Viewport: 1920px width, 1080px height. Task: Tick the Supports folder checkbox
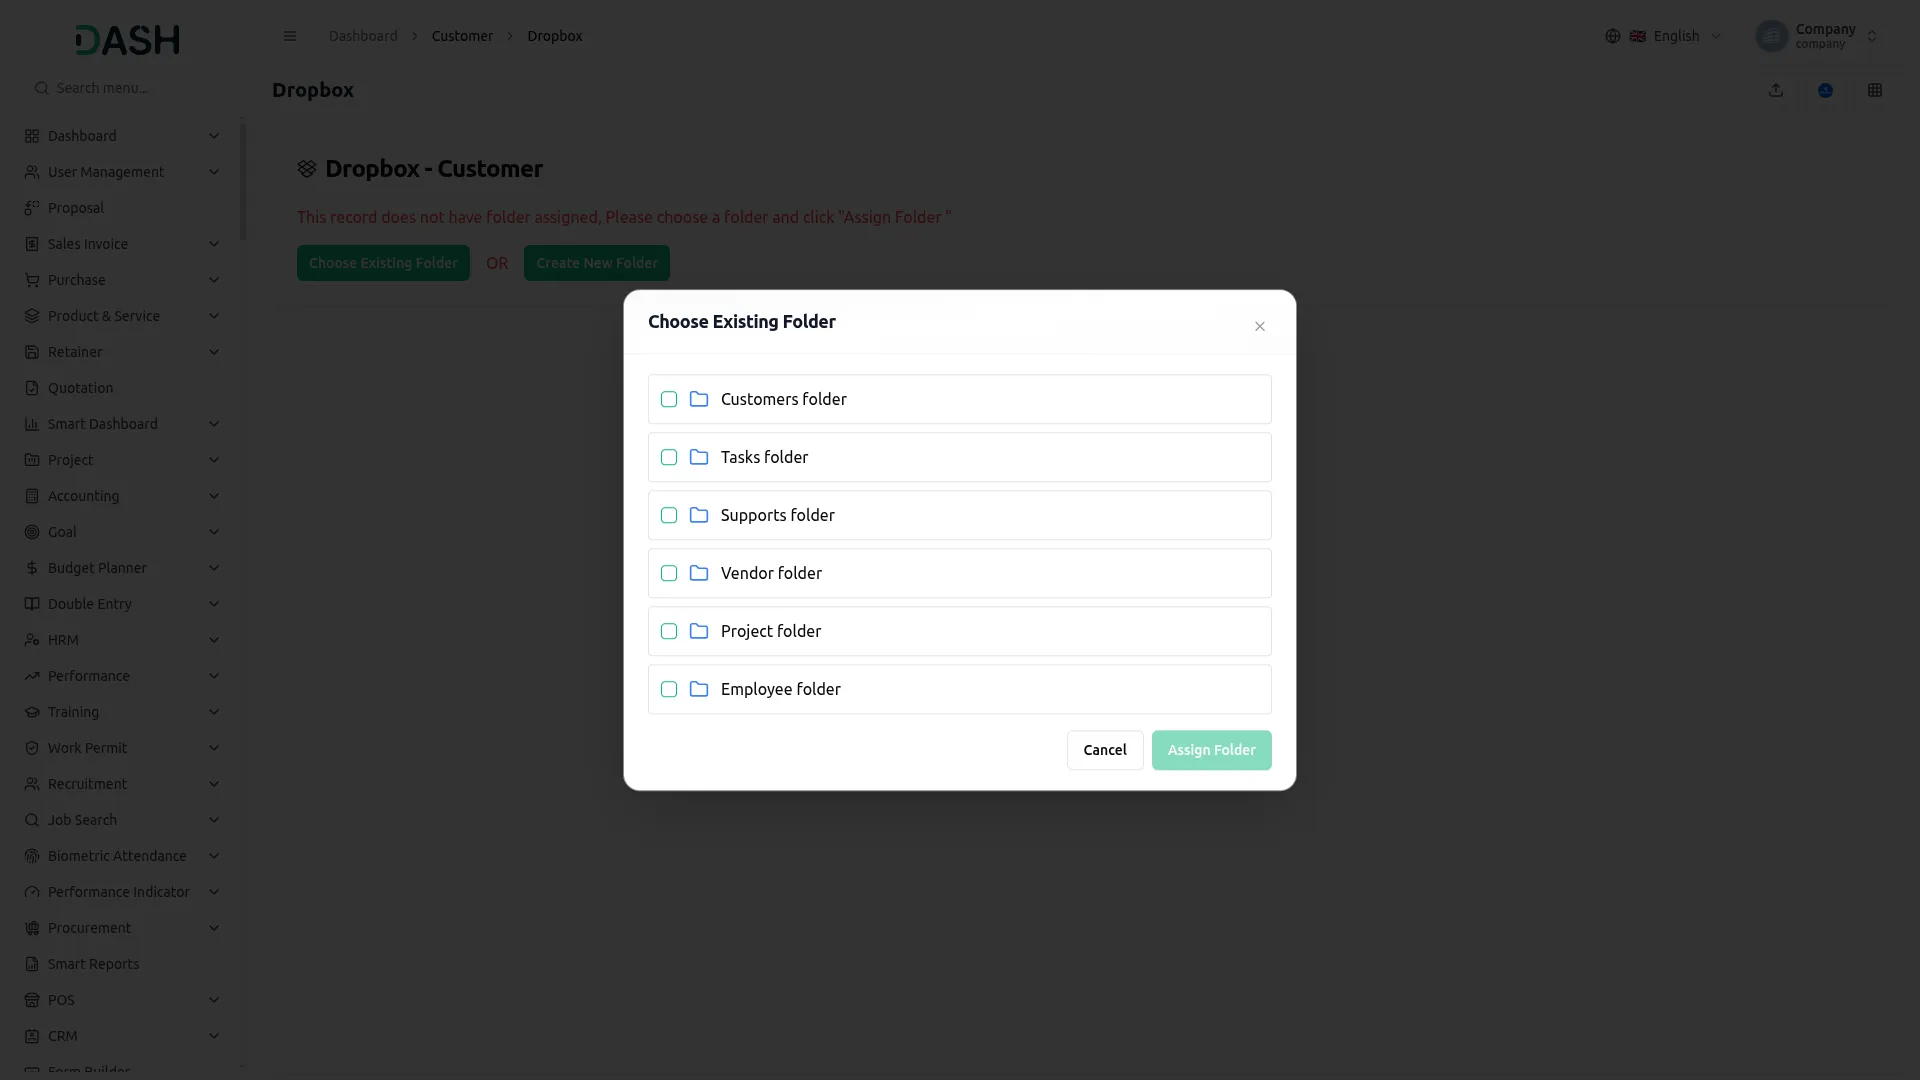[669, 515]
